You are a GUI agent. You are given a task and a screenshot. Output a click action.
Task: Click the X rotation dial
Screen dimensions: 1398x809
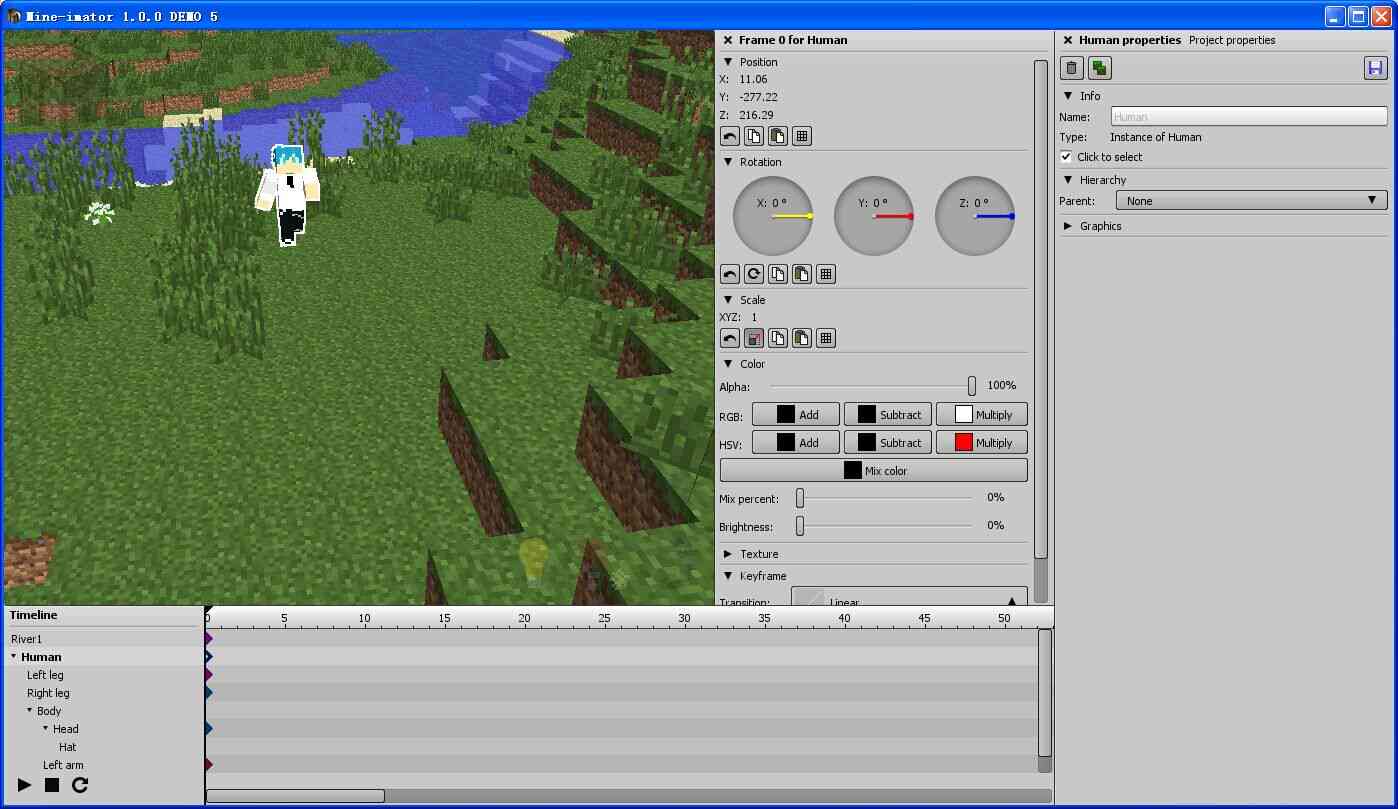(x=773, y=216)
